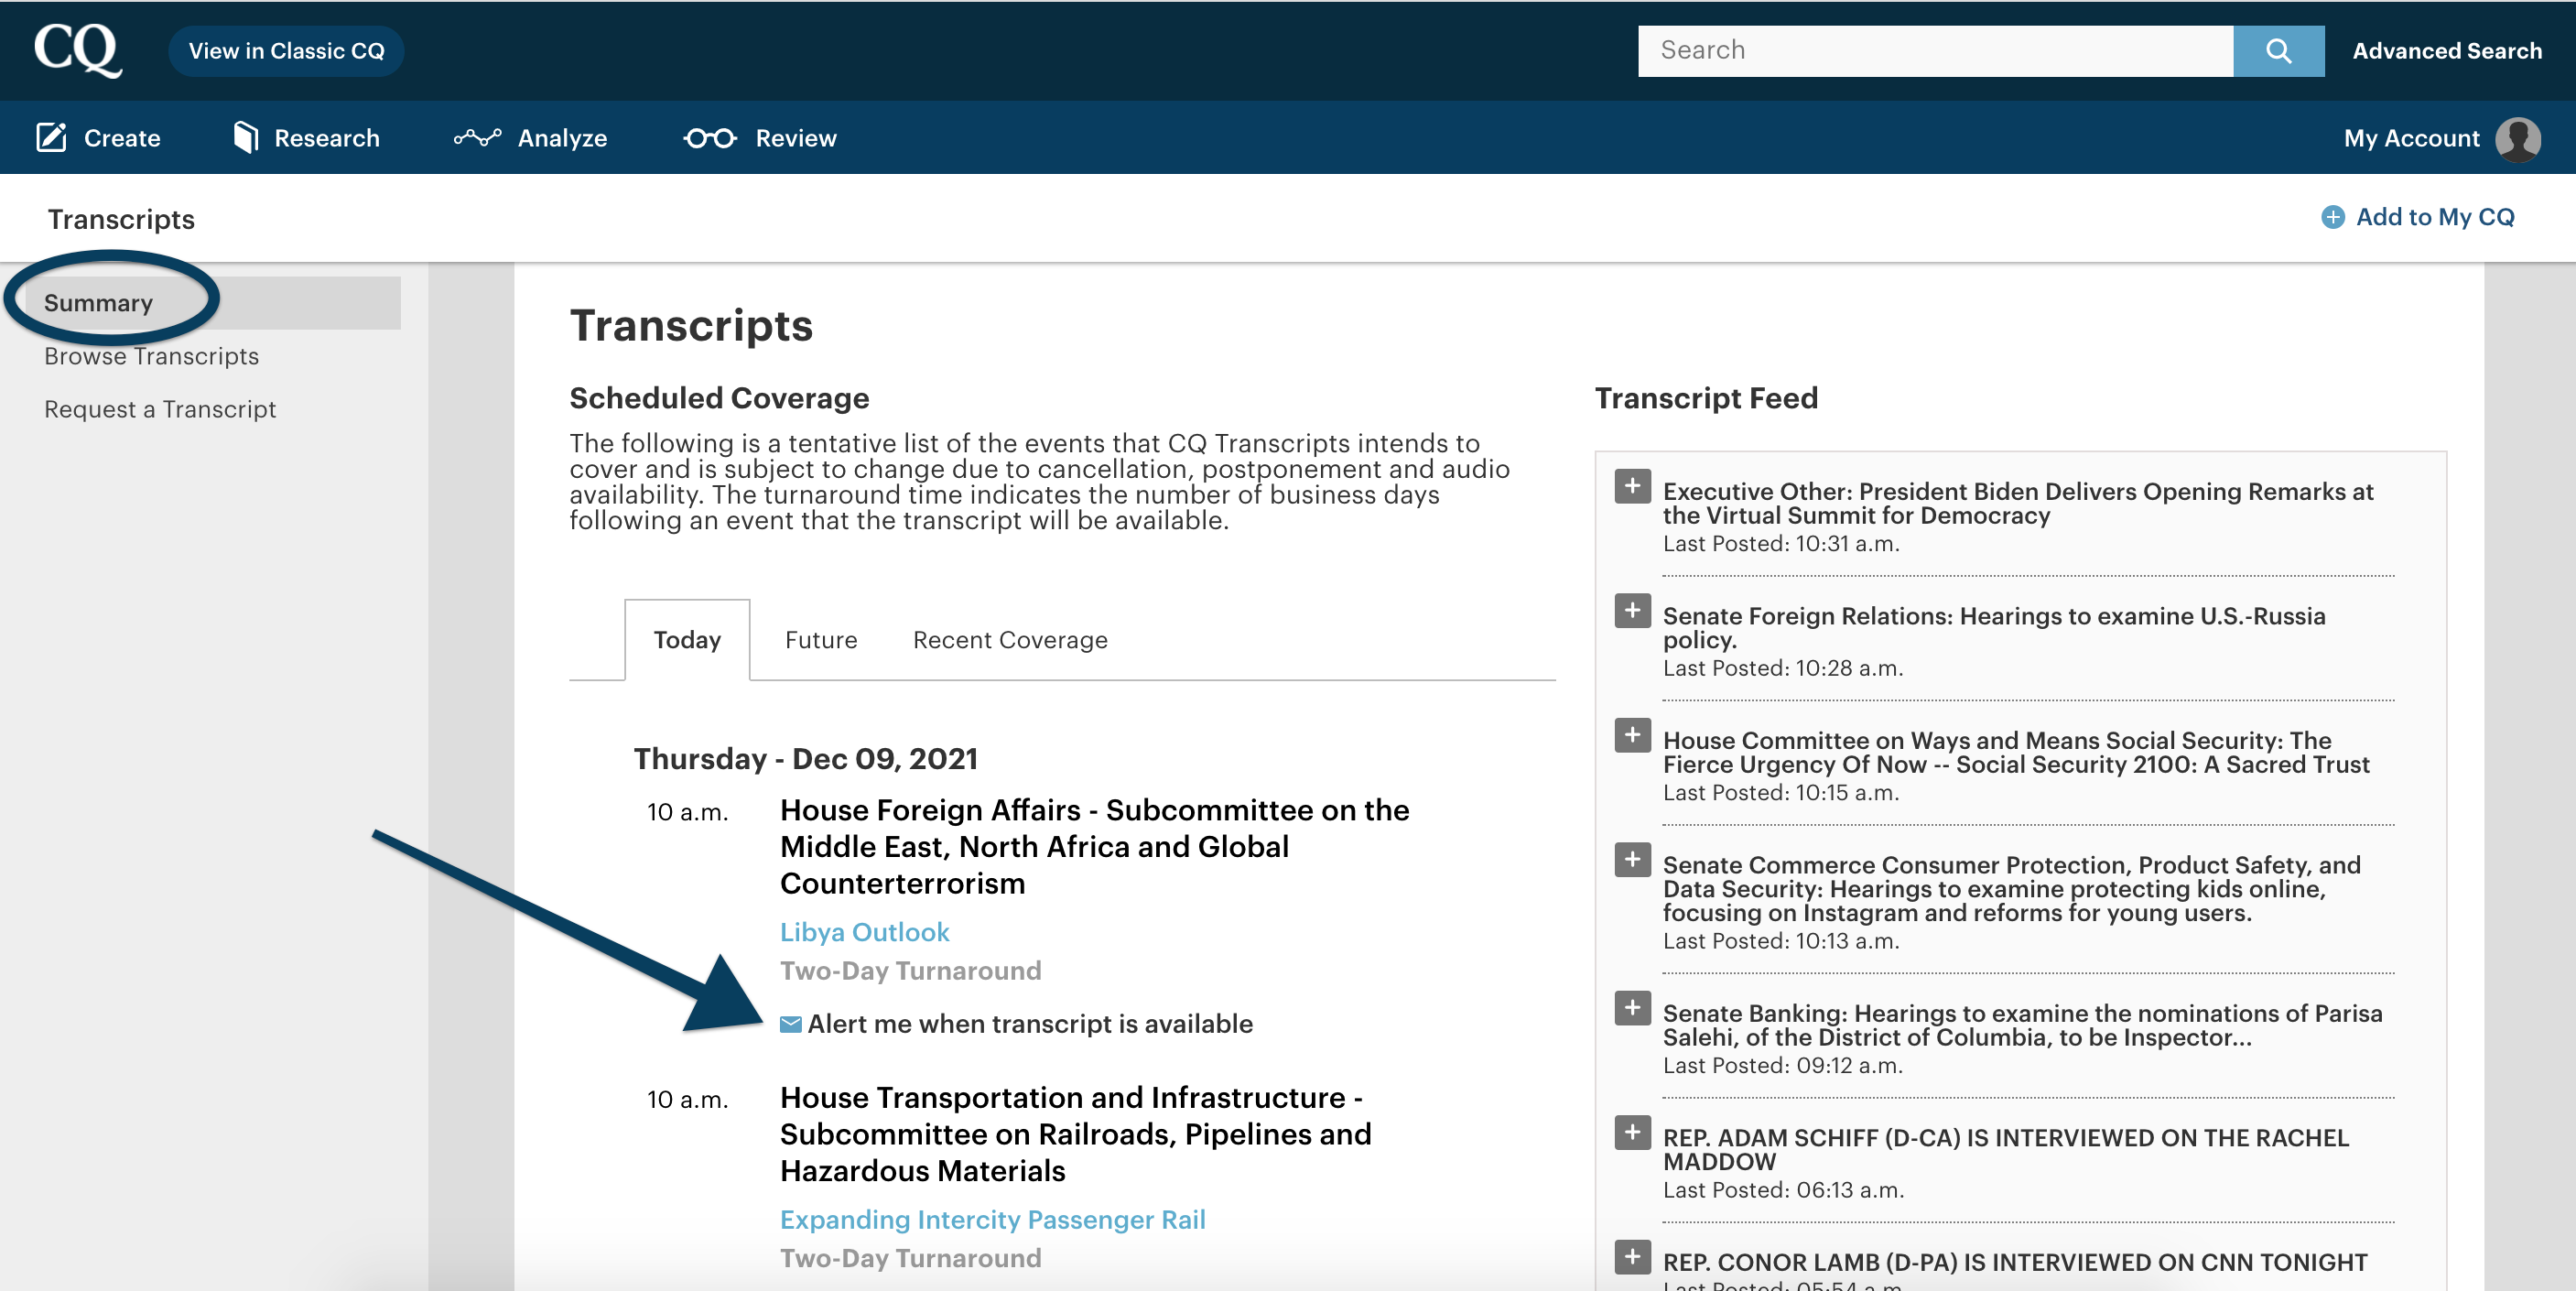Click the President Biden Opening Remarks title
The image size is (2576, 1291).
click(x=2017, y=503)
